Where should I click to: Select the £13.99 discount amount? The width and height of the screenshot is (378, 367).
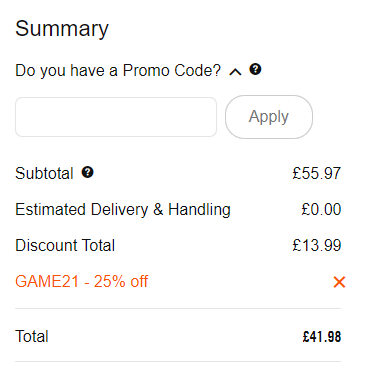[317, 245]
